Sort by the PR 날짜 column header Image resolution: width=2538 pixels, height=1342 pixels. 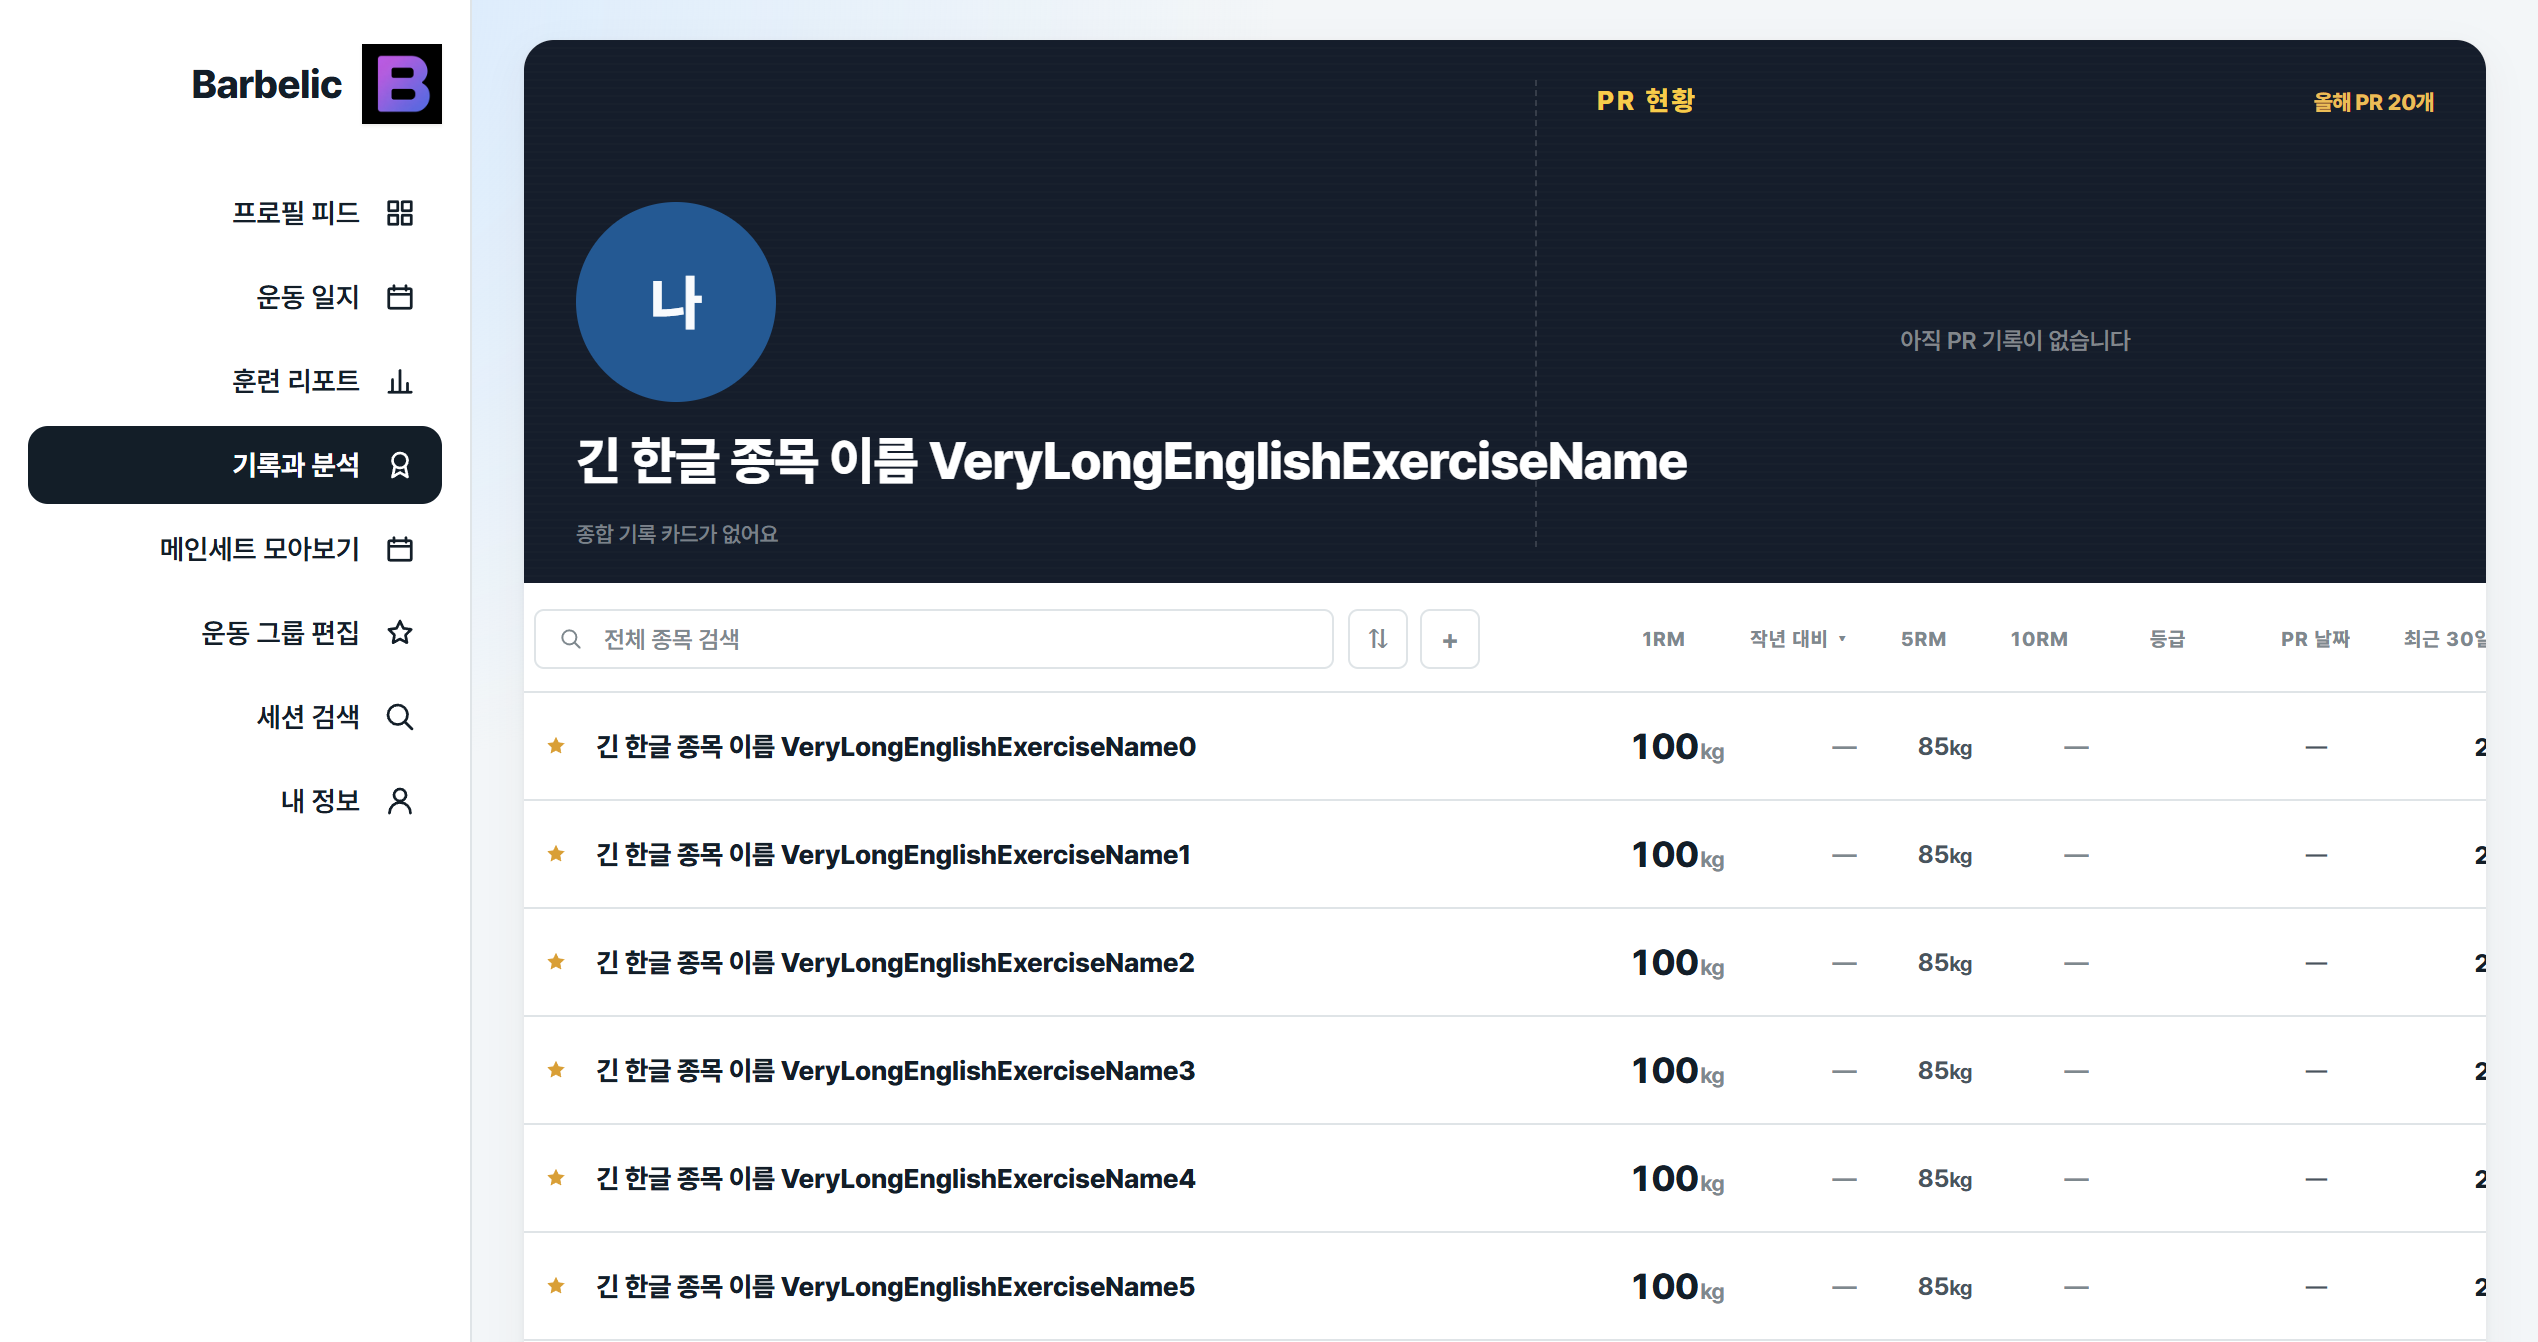point(2315,639)
